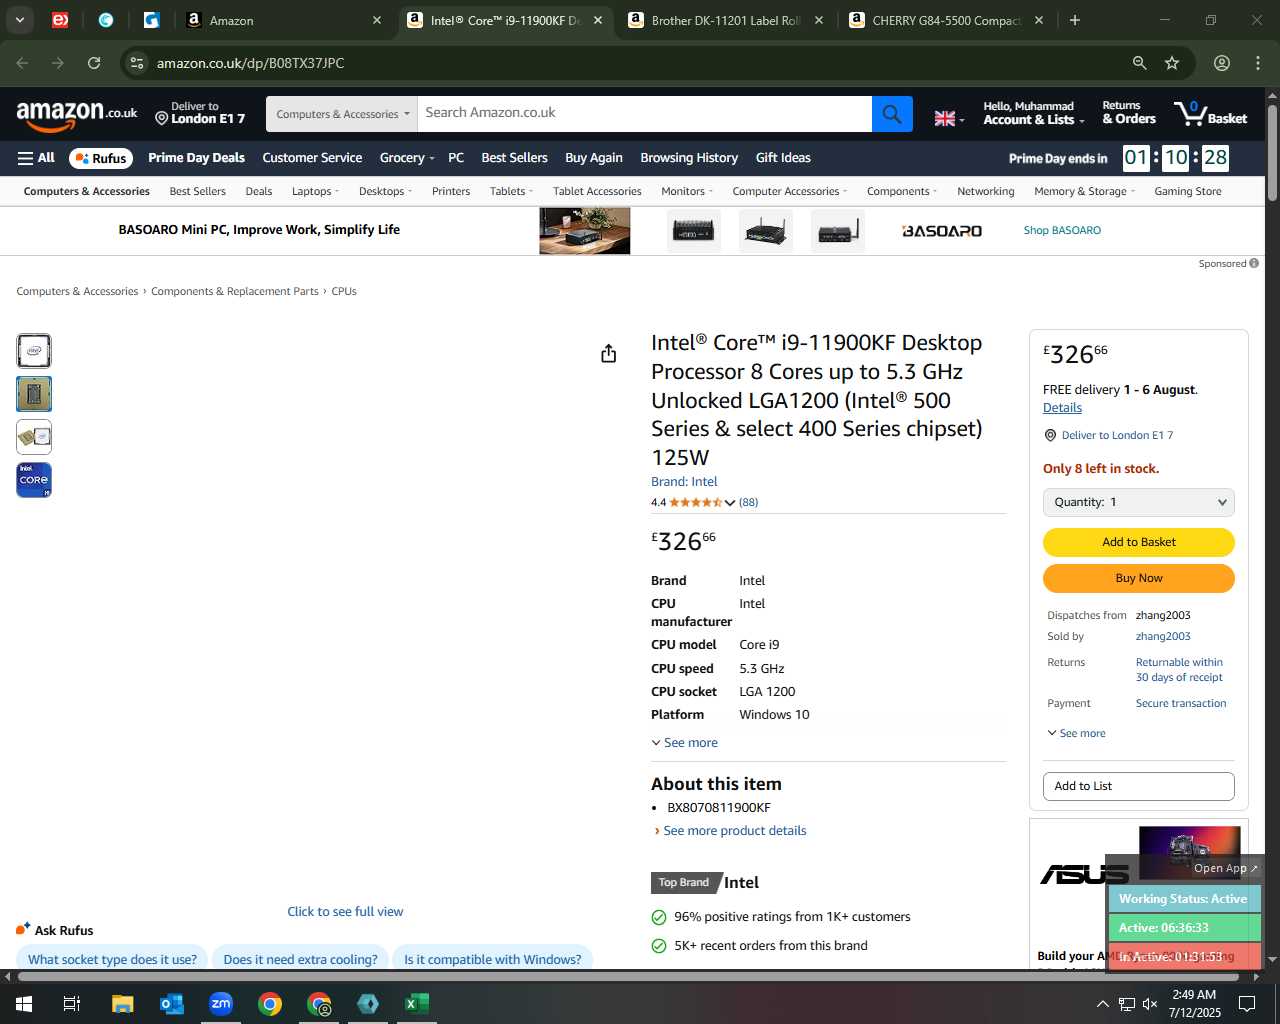
Task: Open the All hamburger menu
Action: click(x=36, y=158)
